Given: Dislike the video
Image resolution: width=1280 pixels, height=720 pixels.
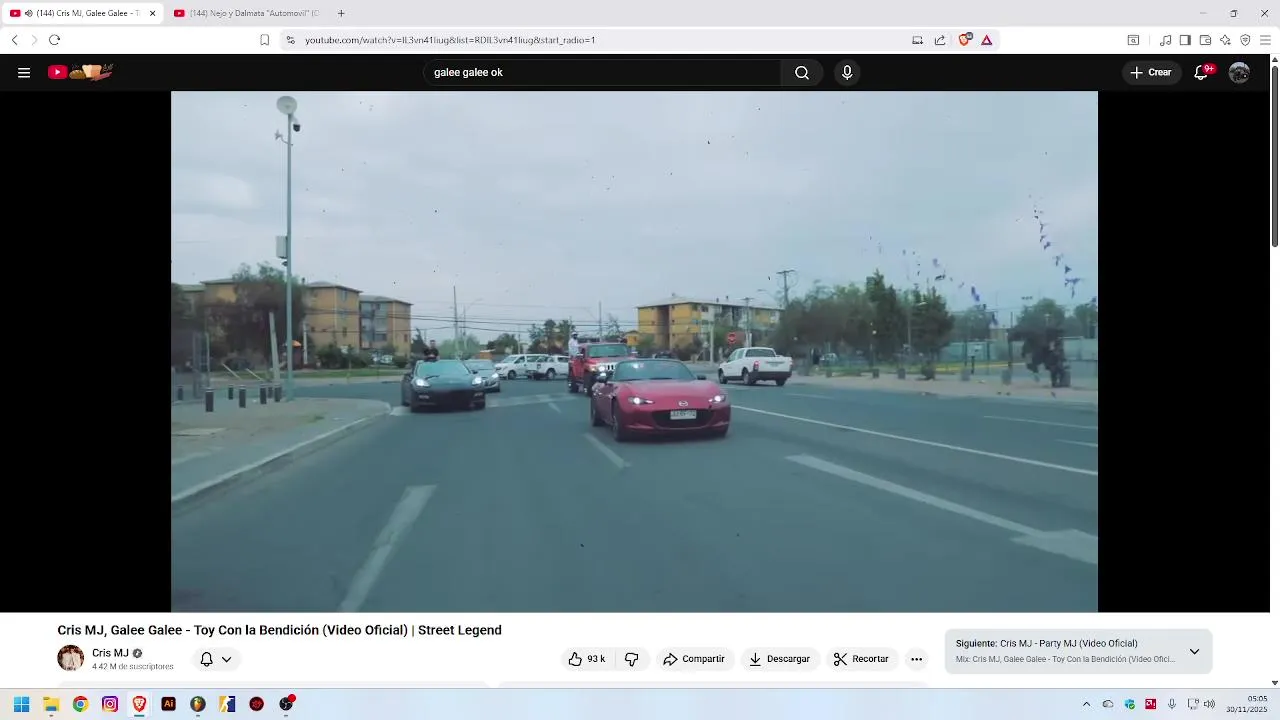Looking at the screenshot, I should coord(631,659).
